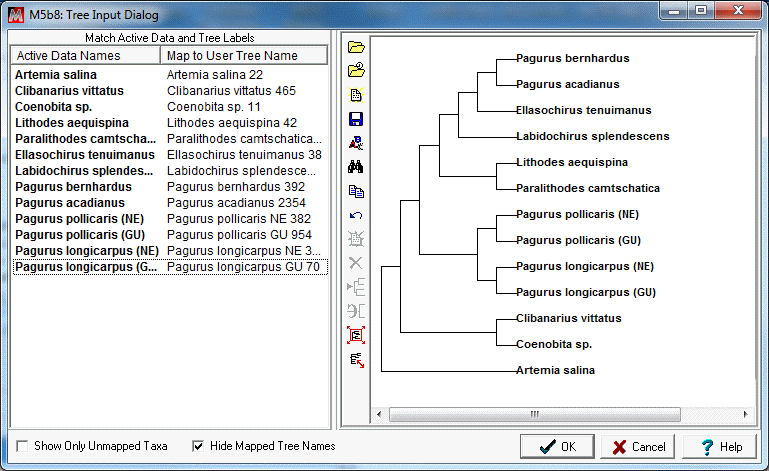Screen dimensions: 769x471
Task: Click Ellasochirus tenuimanus tip in the tree
Action: coord(584,110)
